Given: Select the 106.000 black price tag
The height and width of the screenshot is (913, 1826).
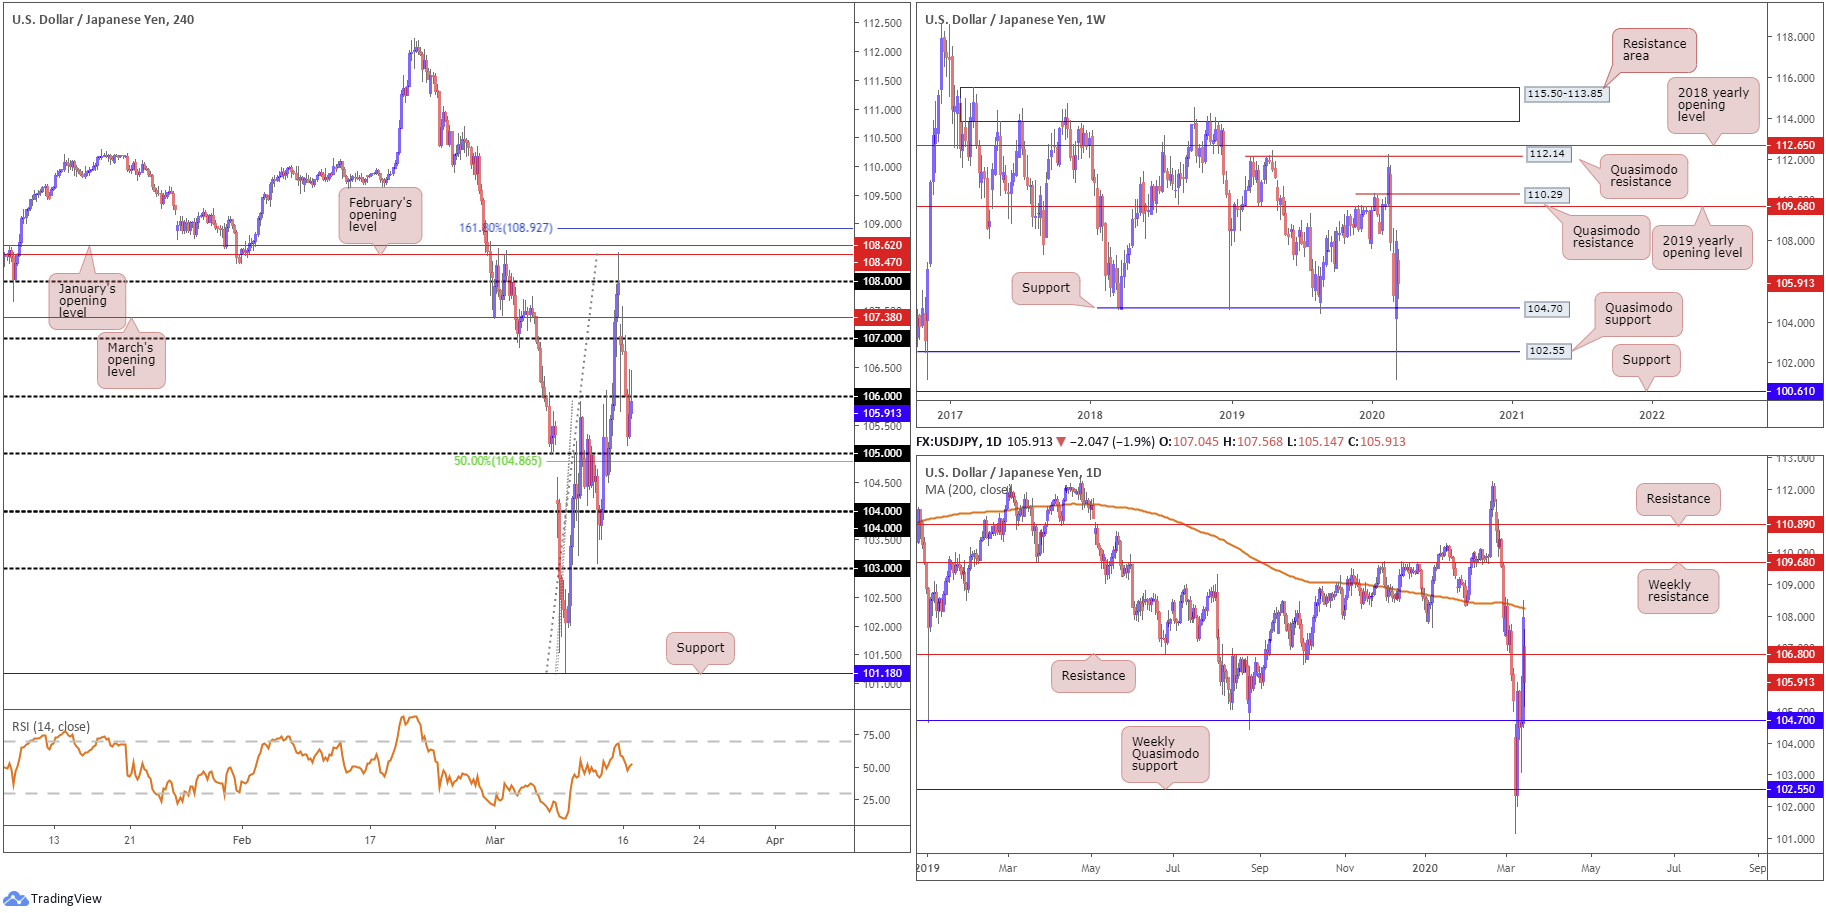Looking at the screenshot, I should pyautogui.click(x=882, y=396).
